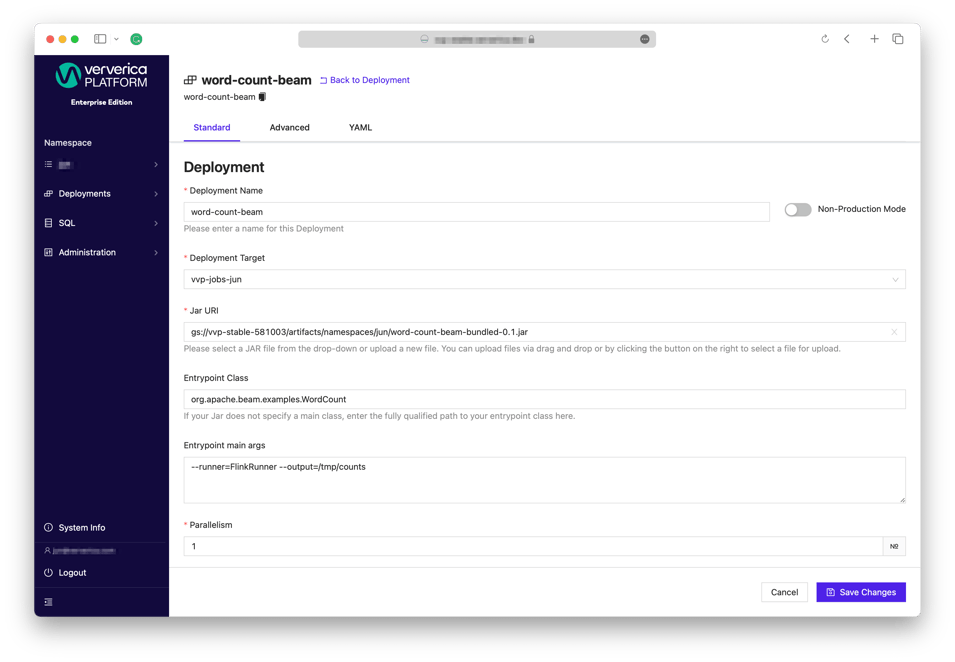Open a new tab with the plus icon

pos(874,39)
